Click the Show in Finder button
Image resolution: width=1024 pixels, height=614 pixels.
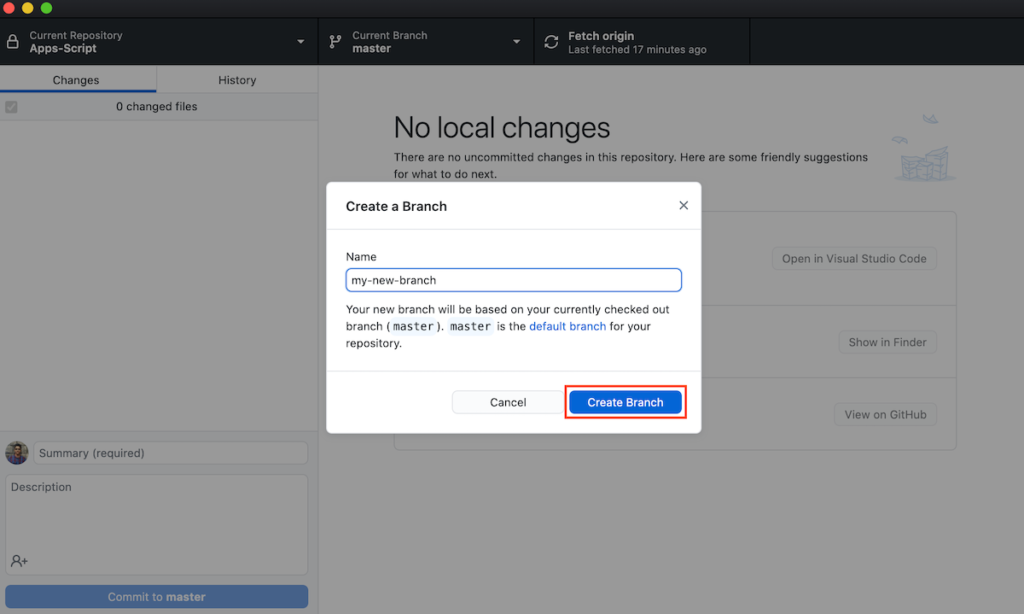click(888, 342)
